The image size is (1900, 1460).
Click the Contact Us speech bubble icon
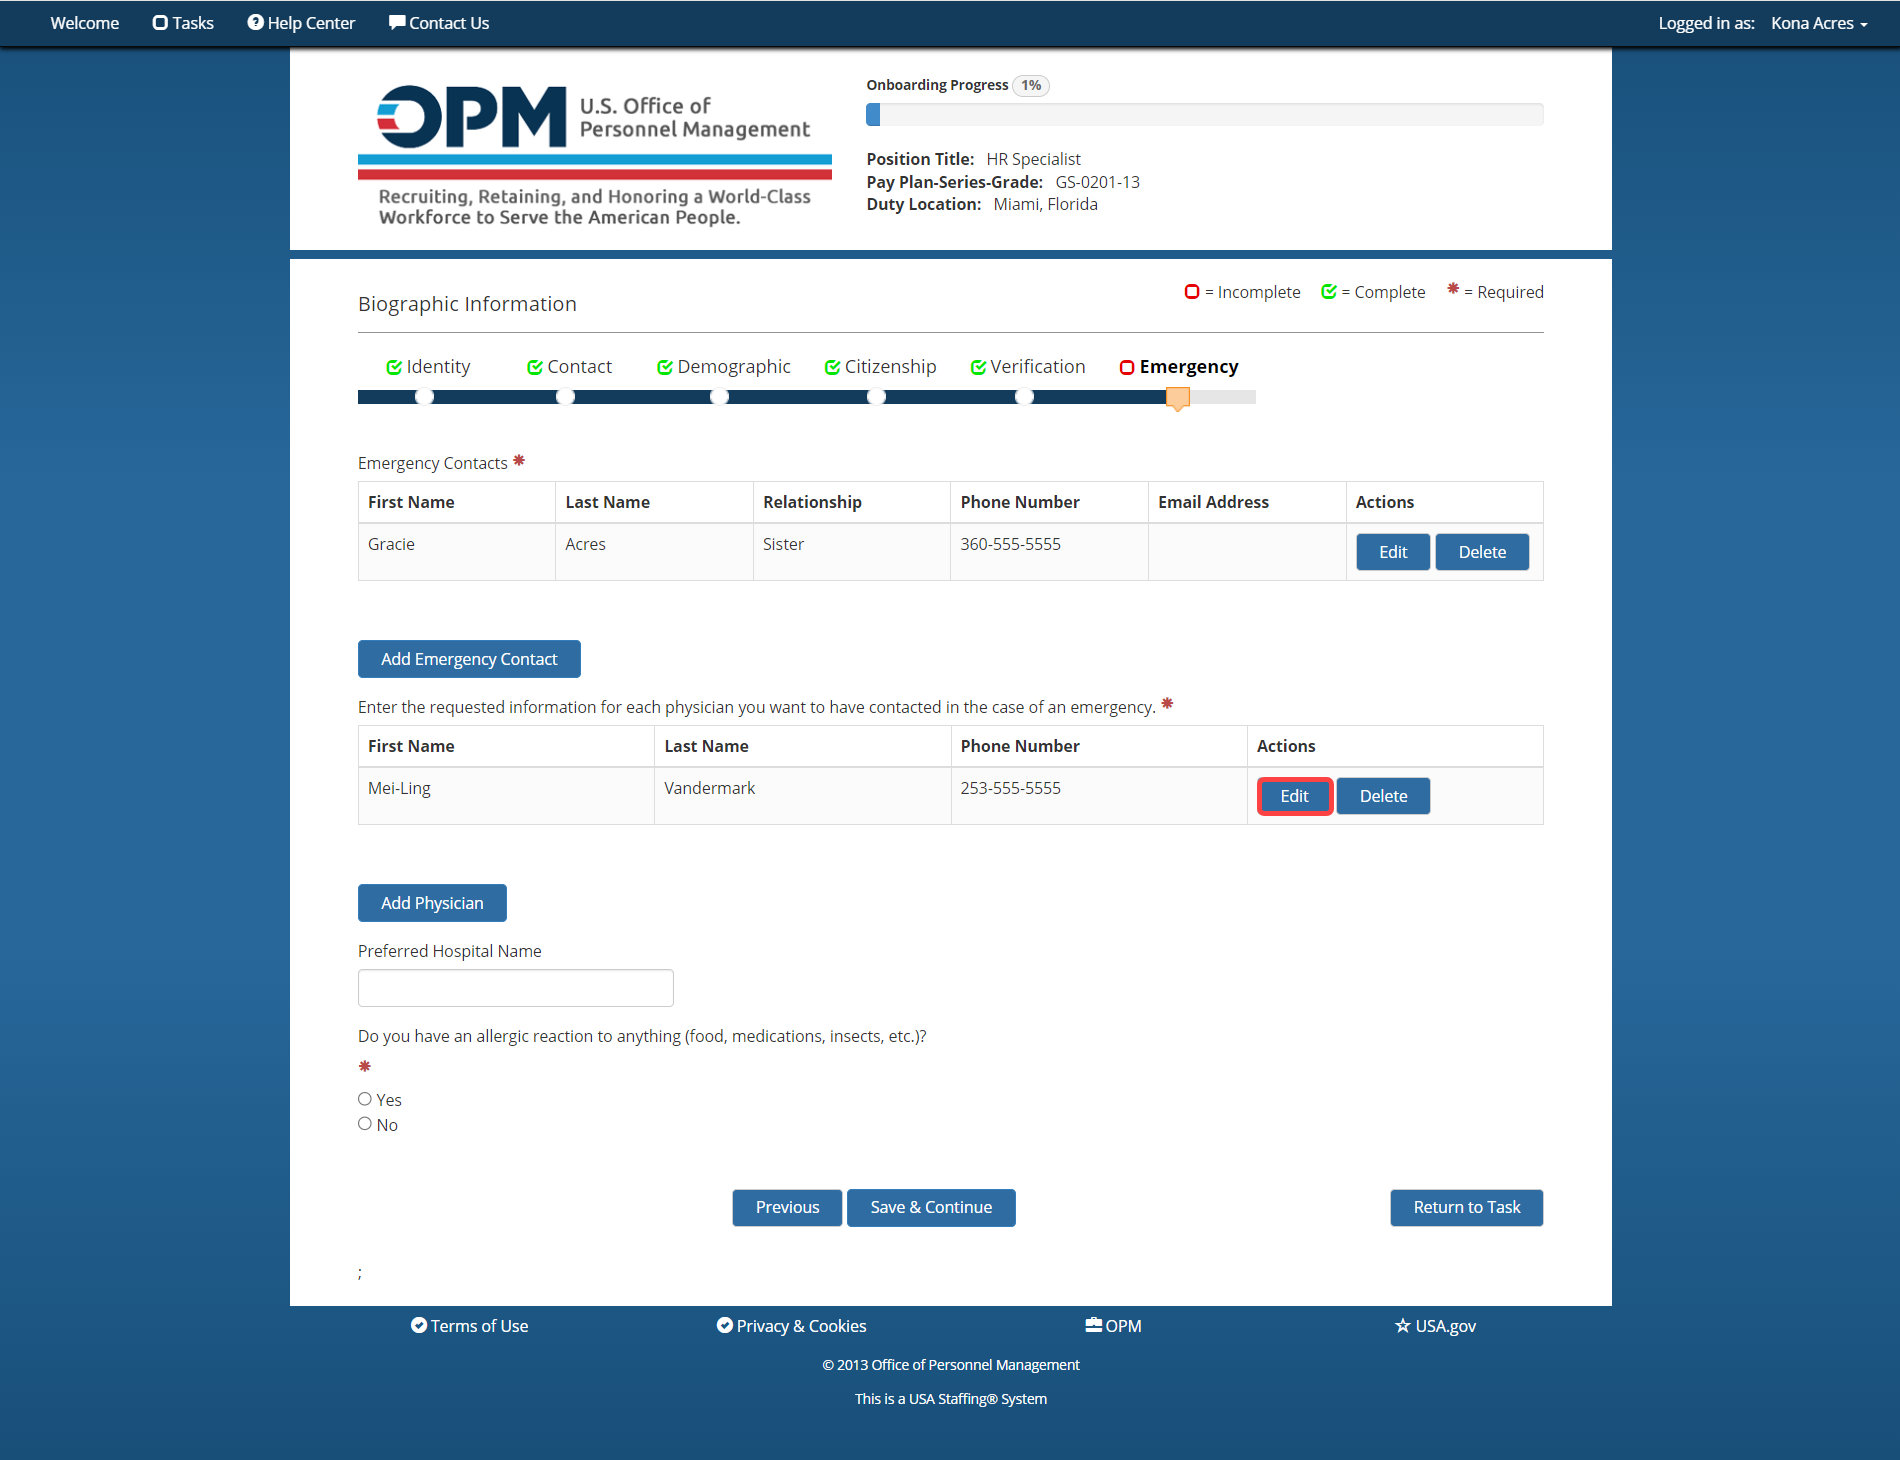point(397,22)
